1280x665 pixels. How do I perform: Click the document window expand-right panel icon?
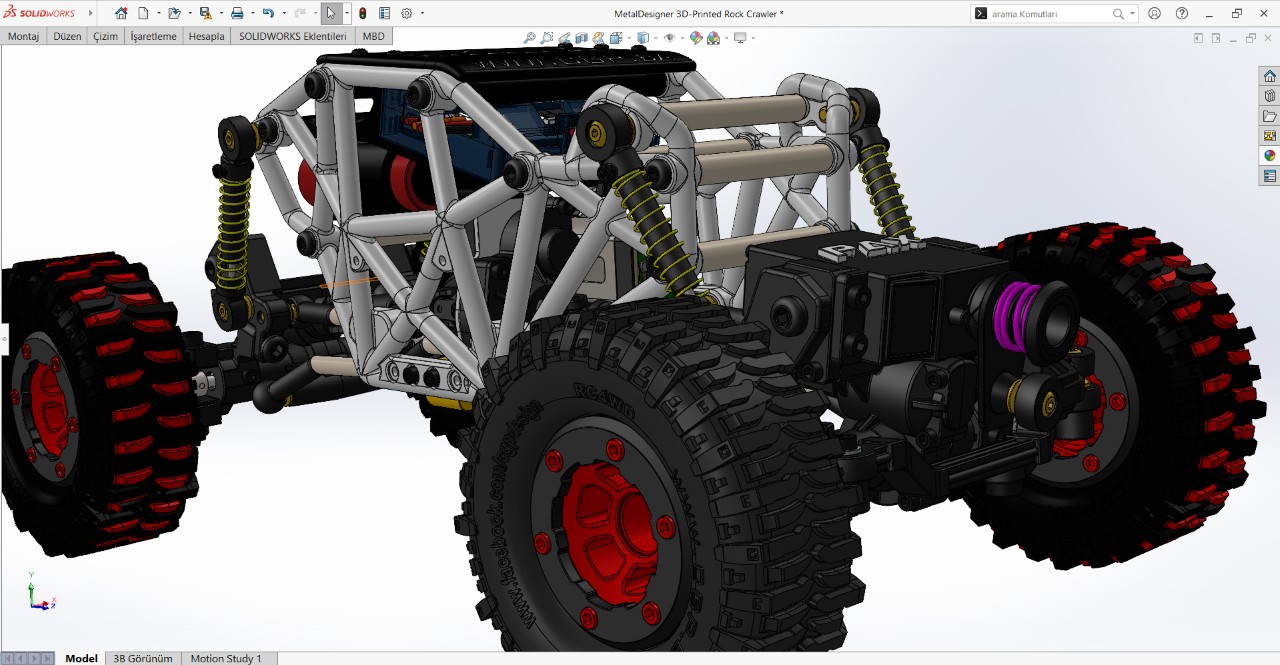coord(1216,38)
